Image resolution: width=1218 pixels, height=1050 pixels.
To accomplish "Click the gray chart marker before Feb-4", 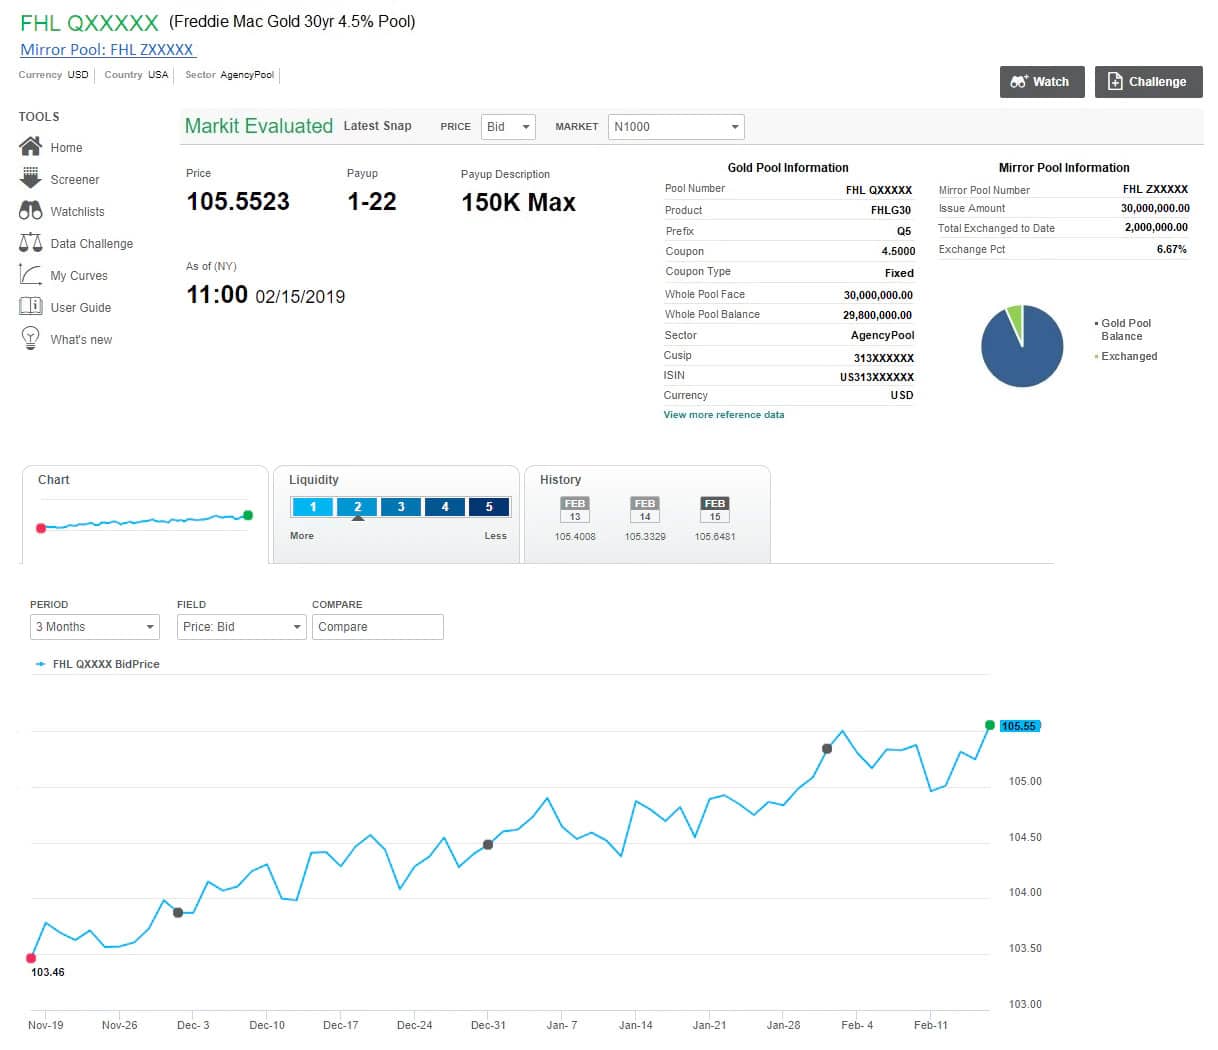I will [x=827, y=748].
